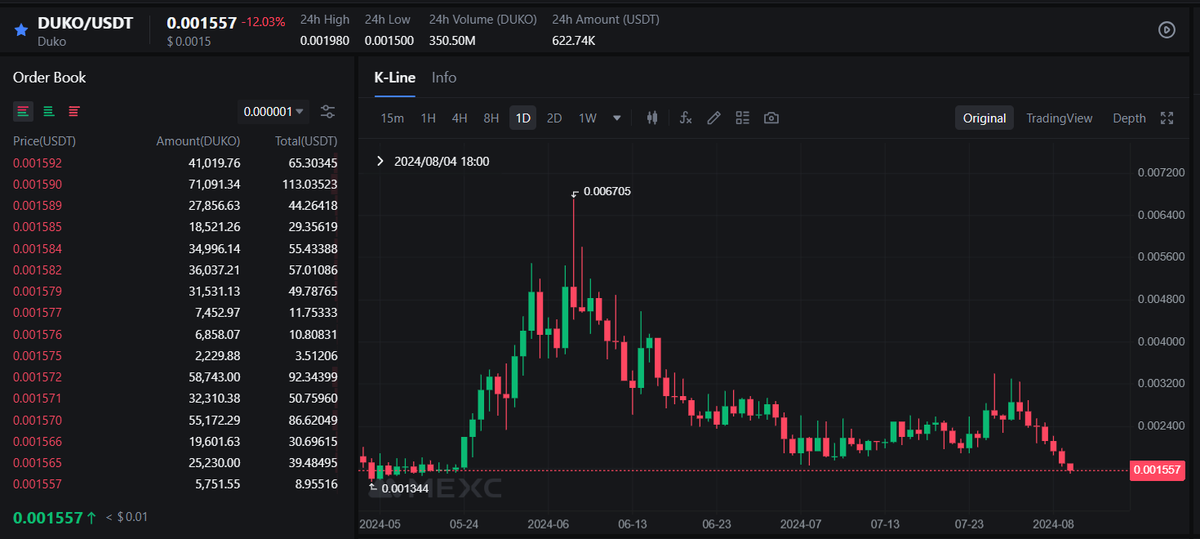The width and height of the screenshot is (1200, 539).
Task: Select the 15m chart interval
Action: 392,118
